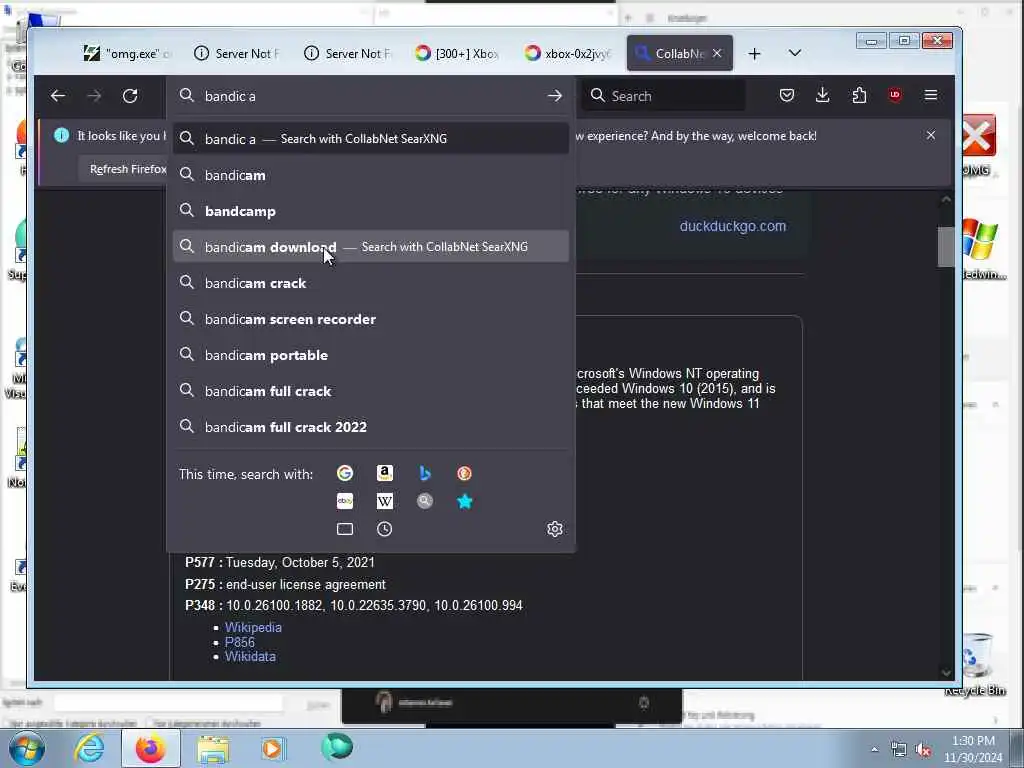Open the Firefox hamburger menu
Viewport: 1024px width, 768px height.
[x=931, y=95]
